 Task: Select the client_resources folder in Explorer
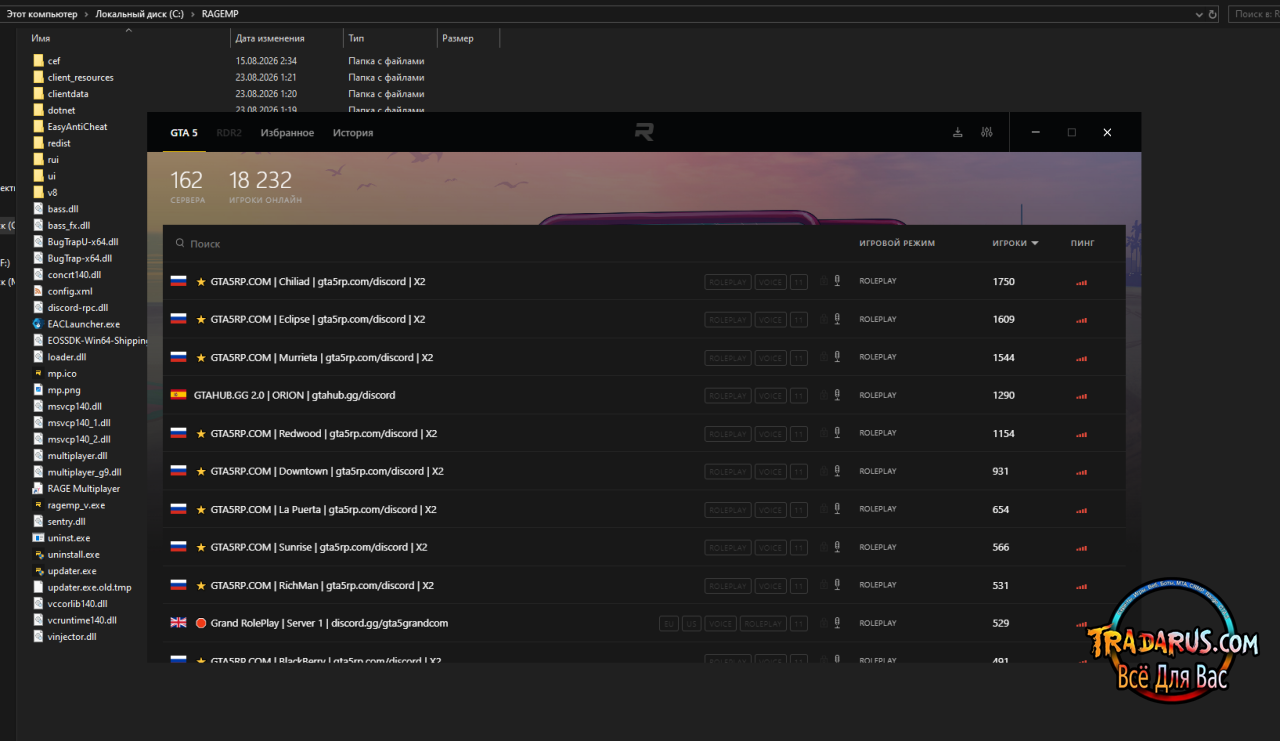80,77
